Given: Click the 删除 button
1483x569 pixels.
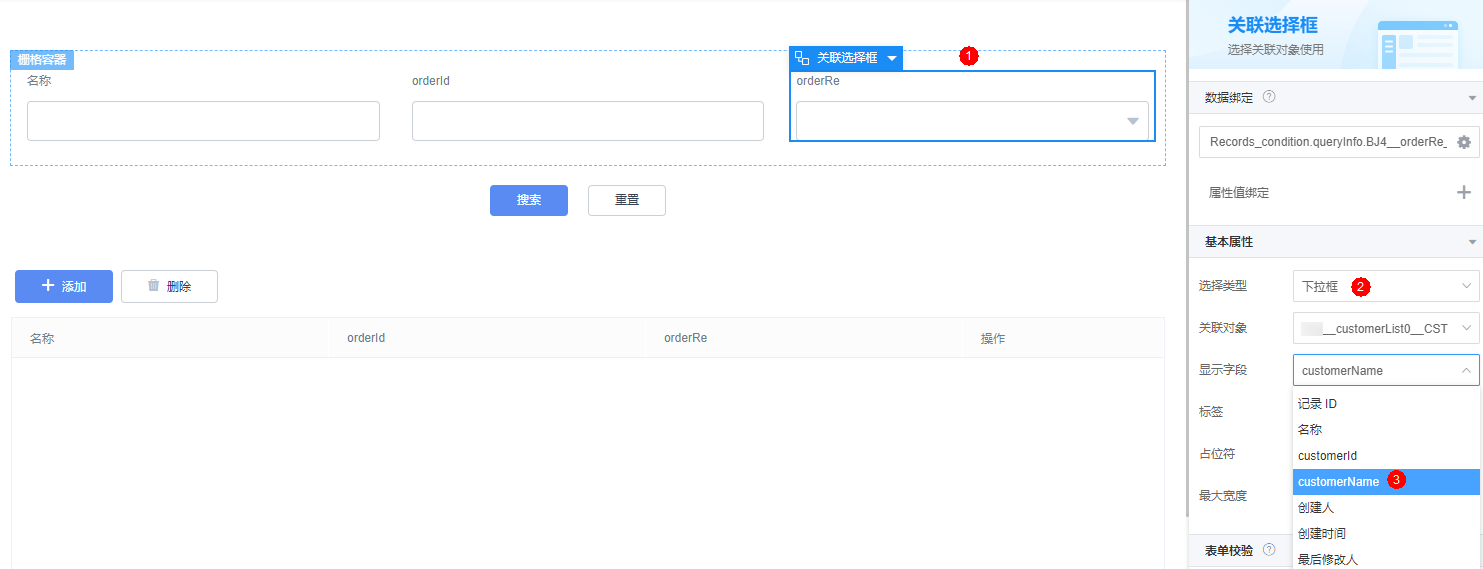Looking at the screenshot, I should pyautogui.click(x=169, y=286).
